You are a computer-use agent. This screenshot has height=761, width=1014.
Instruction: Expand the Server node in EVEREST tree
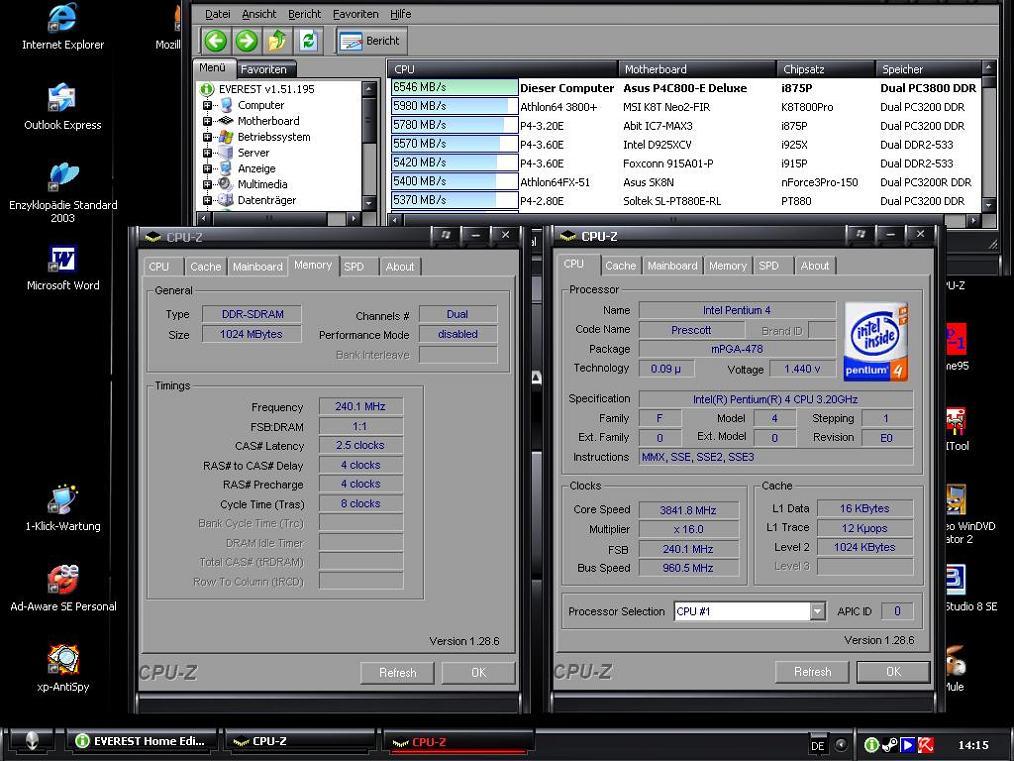tap(207, 153)
